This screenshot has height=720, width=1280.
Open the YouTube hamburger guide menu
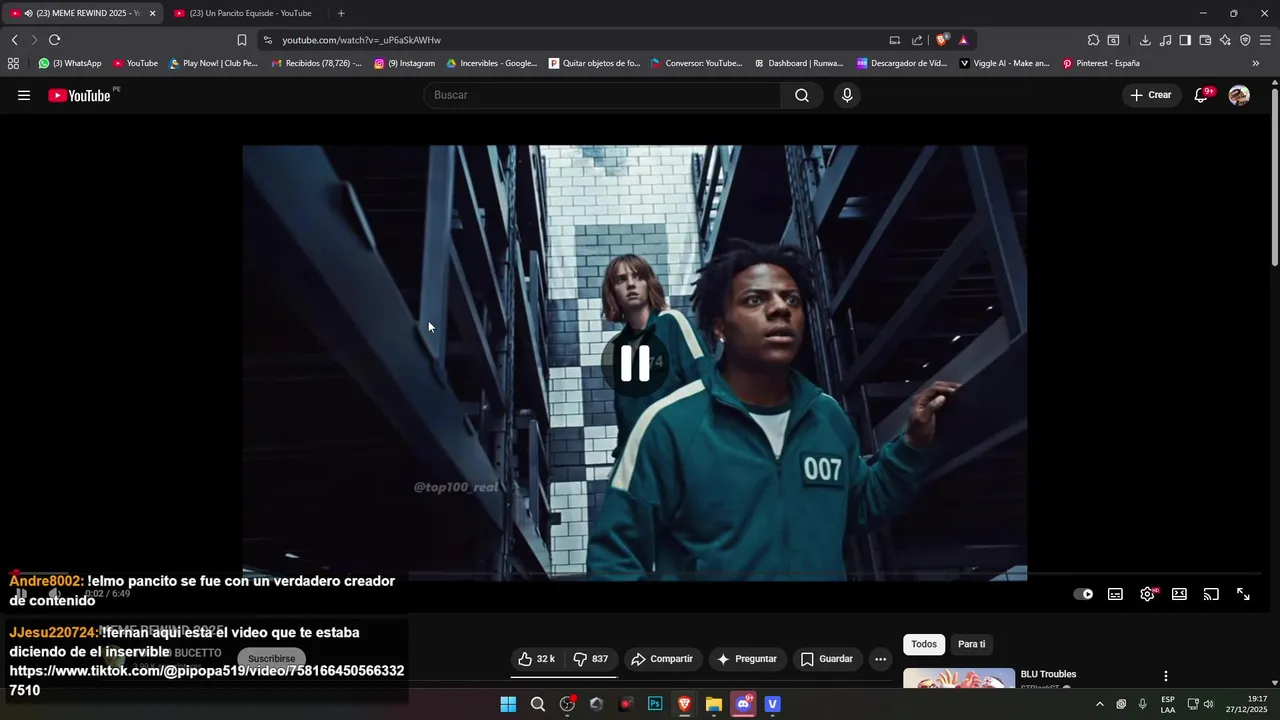[24, 95]
